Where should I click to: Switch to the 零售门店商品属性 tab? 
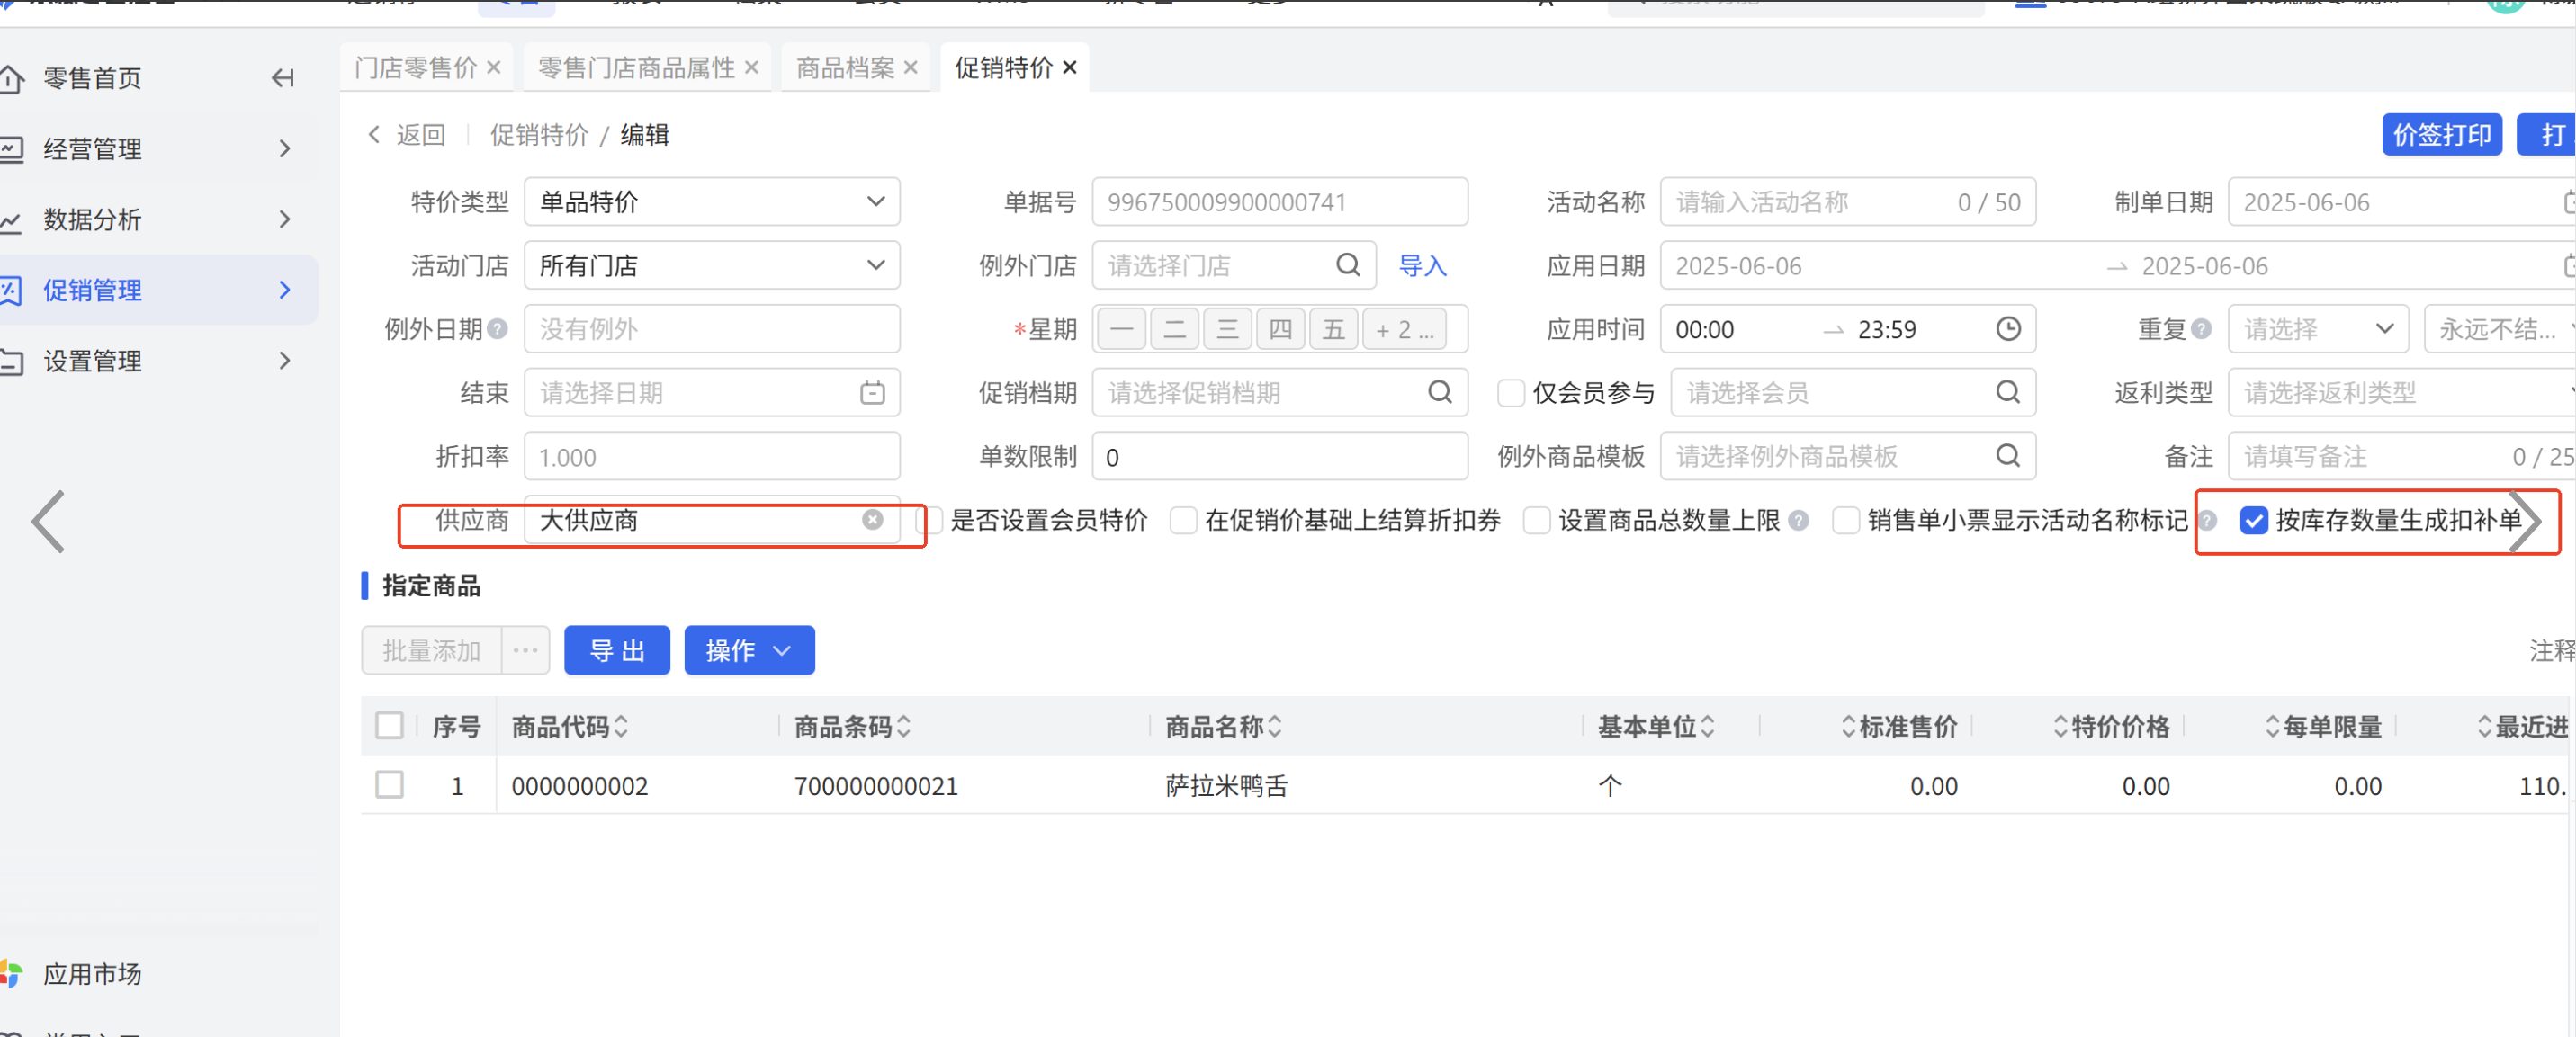636,67
